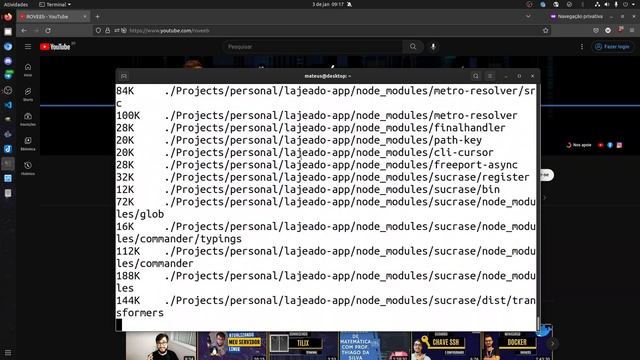Screen dimensions: 640x360
Task: Open a new Firefox tab
Action: pyautogui.click(x=98, y=16)
